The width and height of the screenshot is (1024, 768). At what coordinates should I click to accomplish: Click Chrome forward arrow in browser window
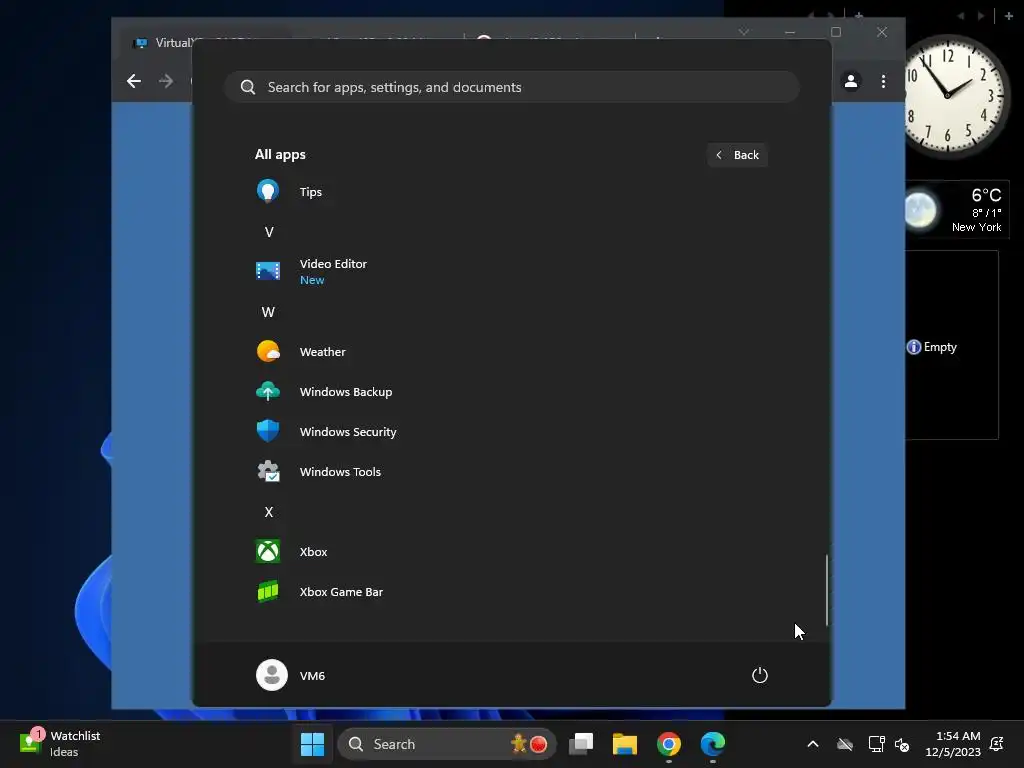[x=166, y=80]
